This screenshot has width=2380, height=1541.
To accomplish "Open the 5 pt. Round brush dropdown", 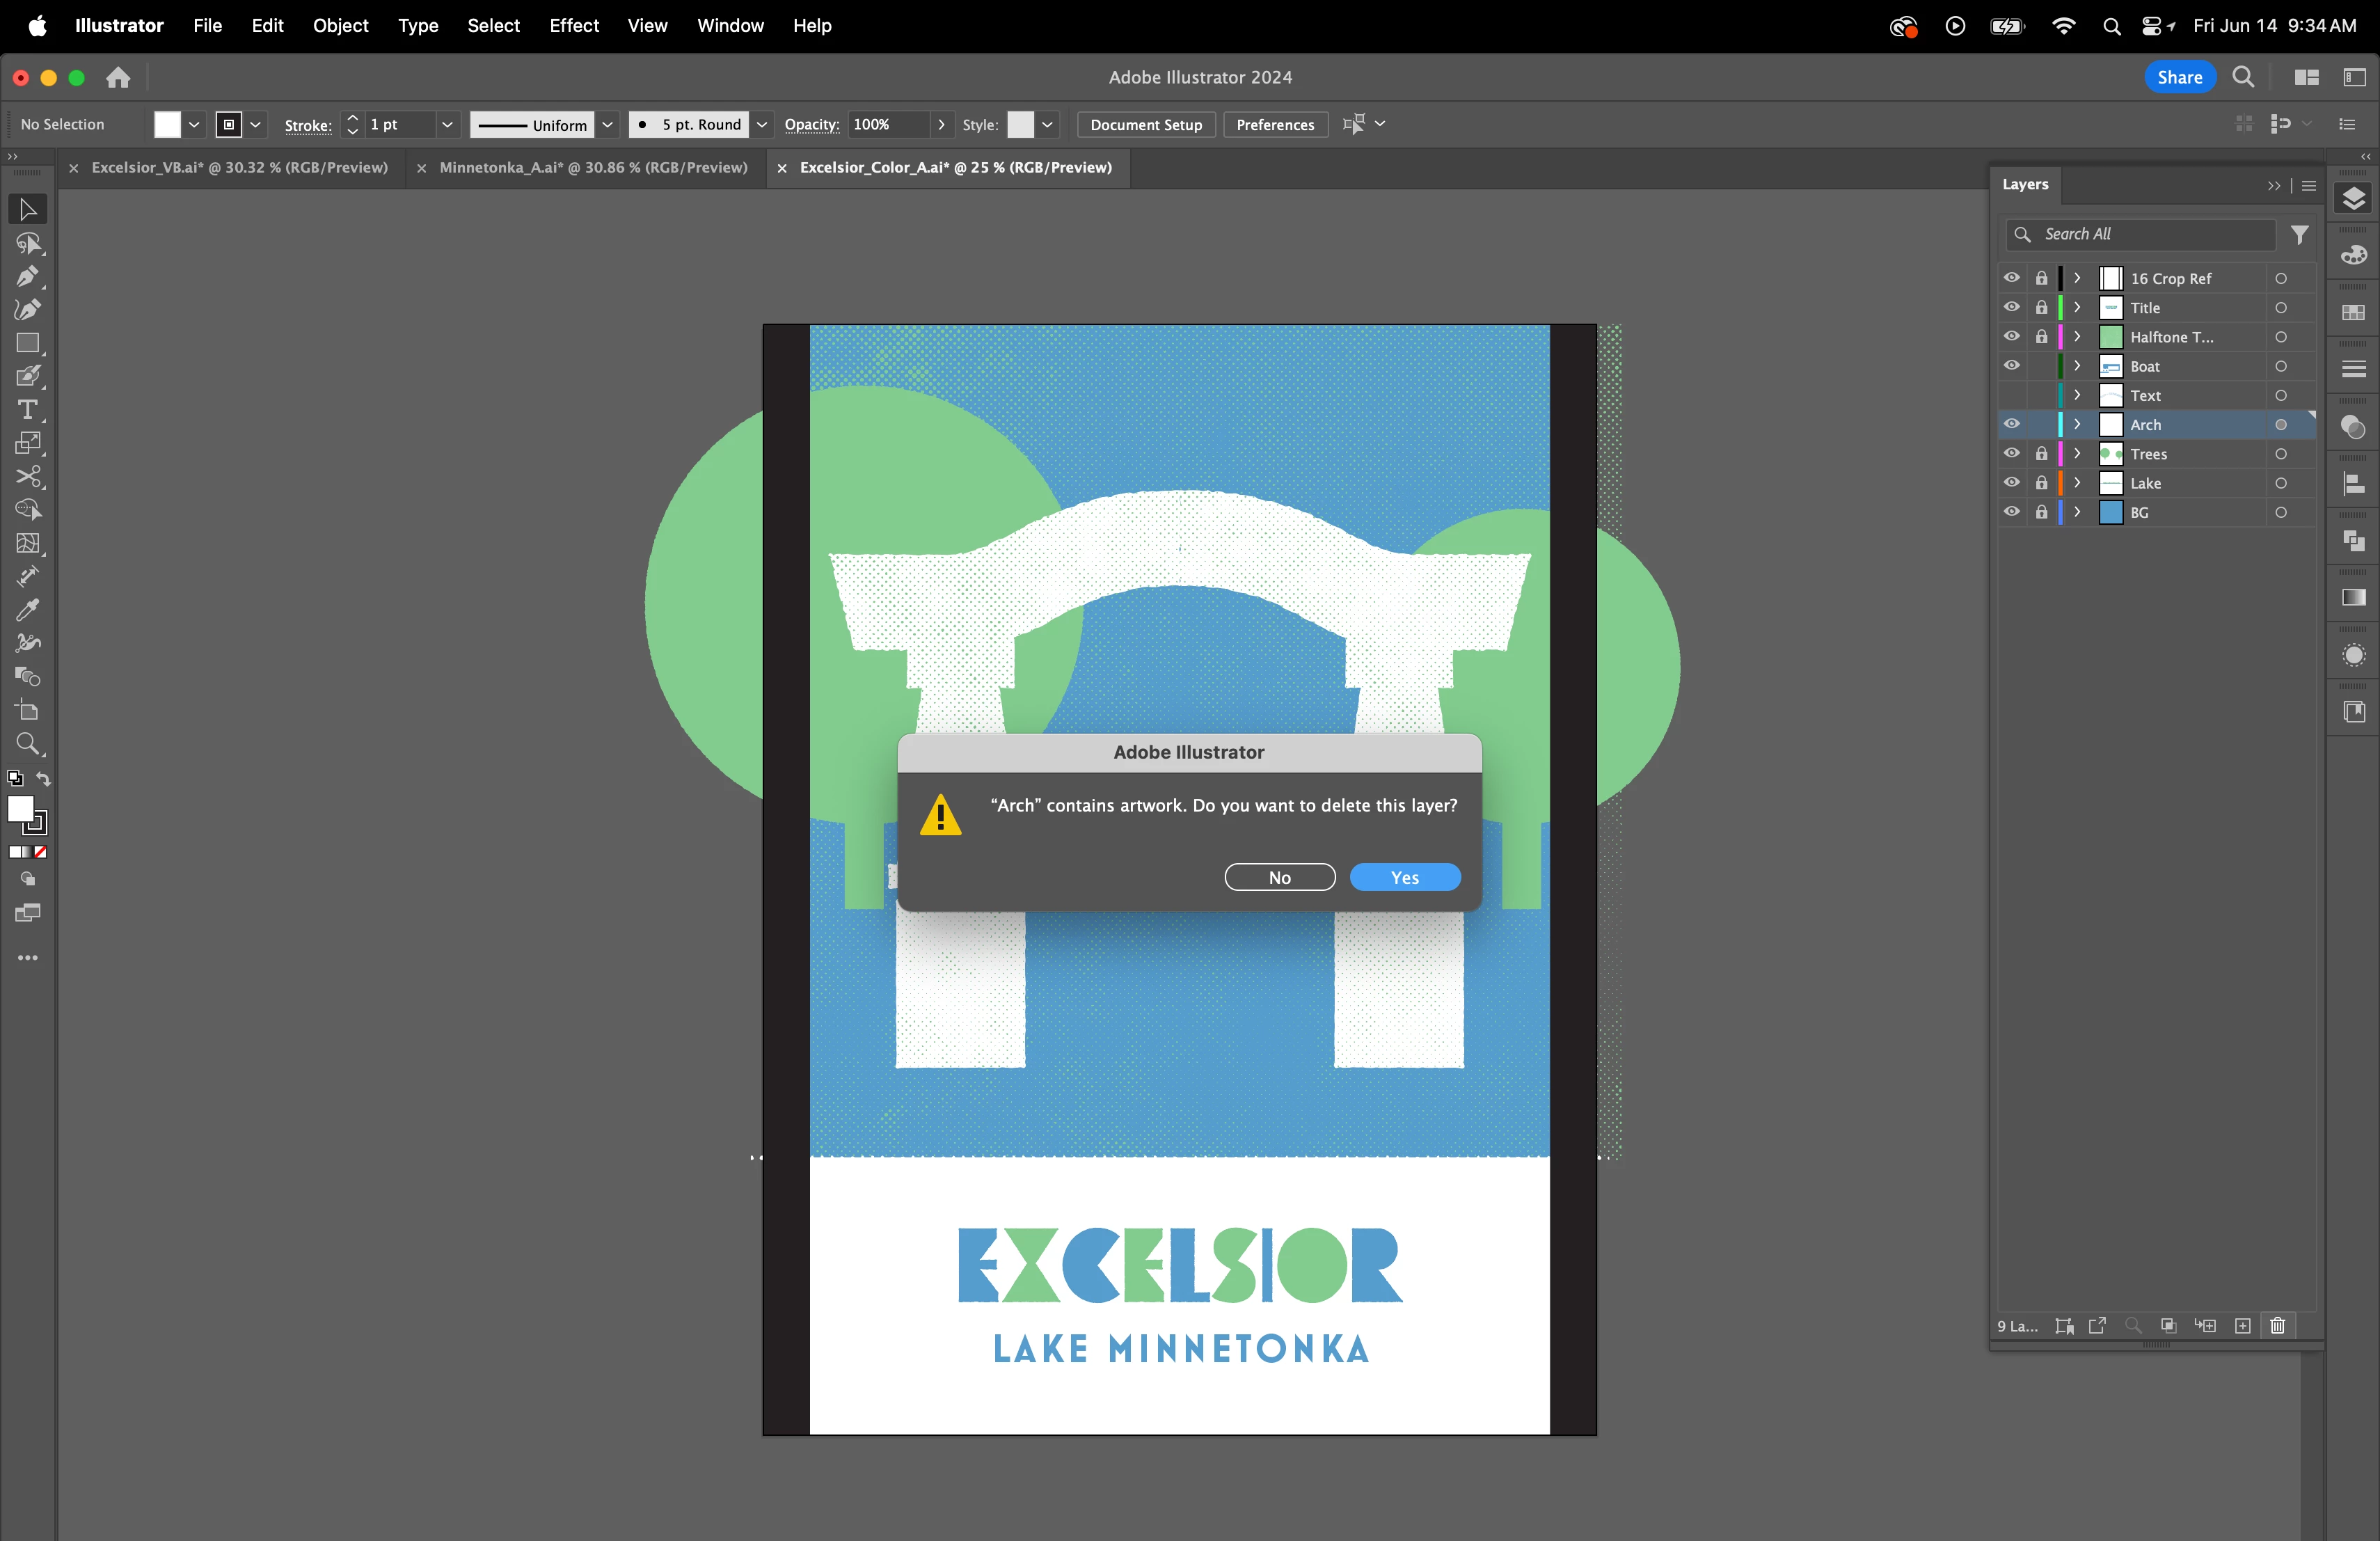I will [762, 124].
